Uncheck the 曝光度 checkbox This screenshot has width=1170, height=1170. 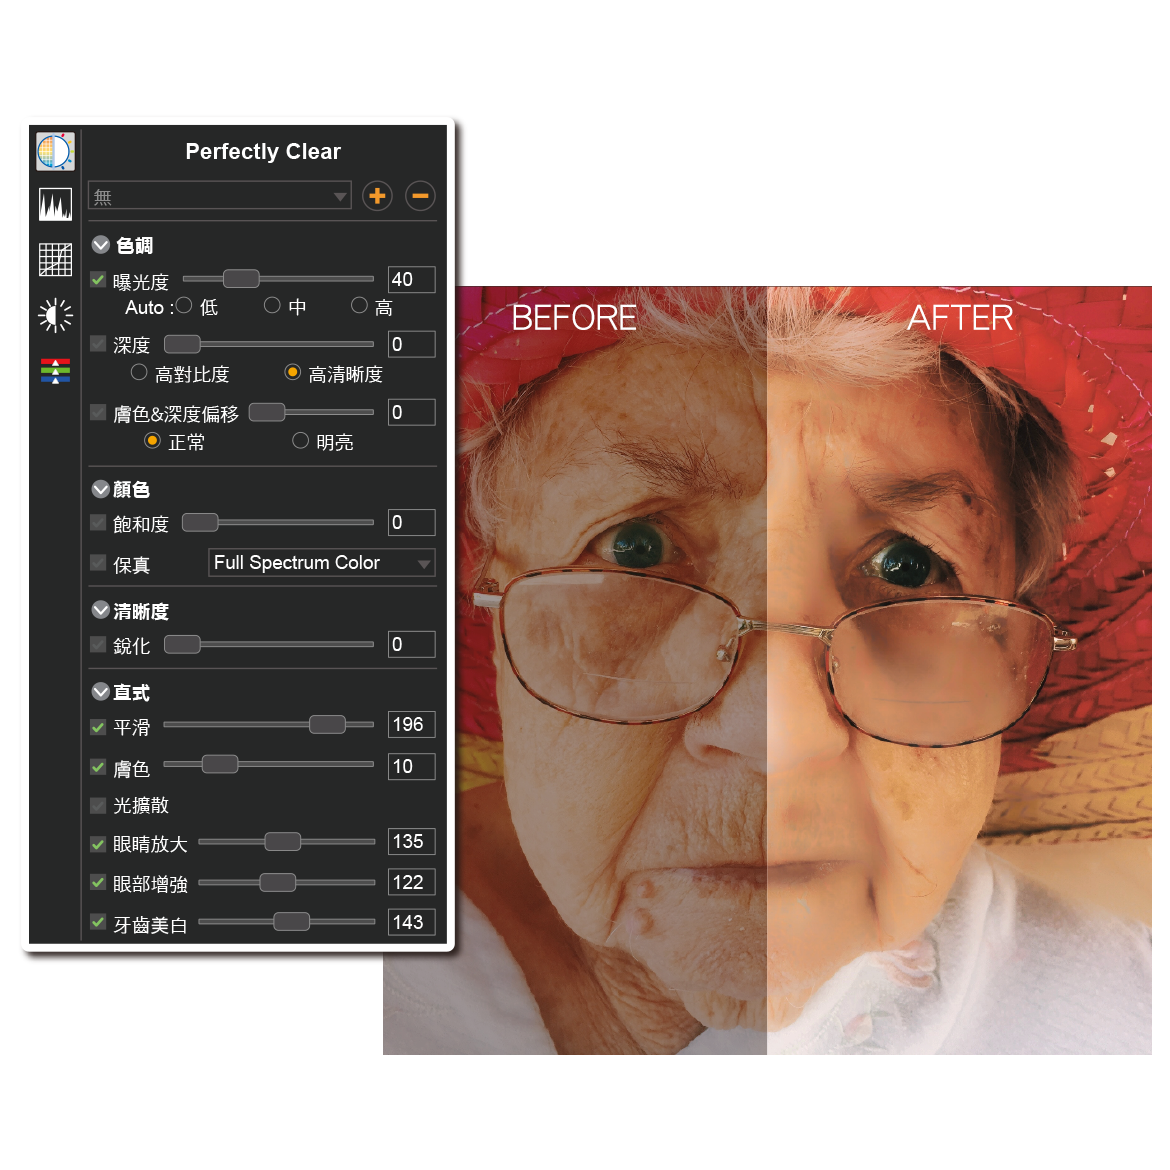point(98,280)
